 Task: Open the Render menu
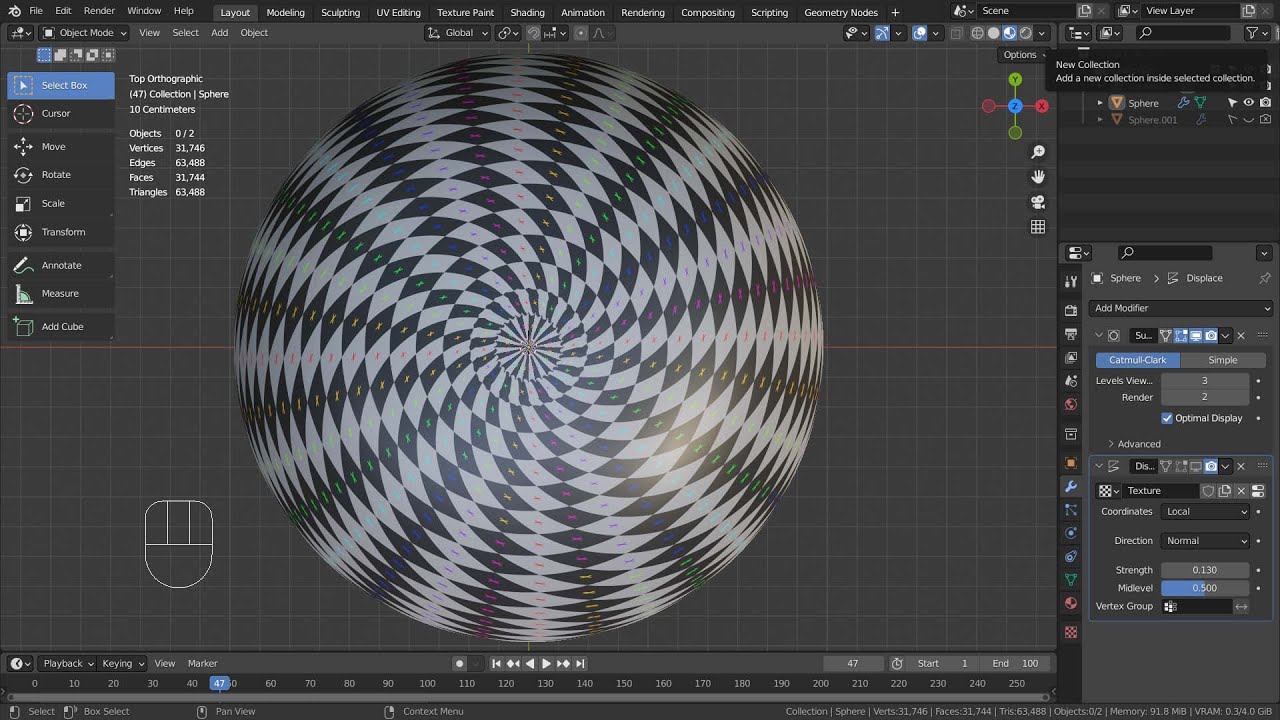(99, 11)
